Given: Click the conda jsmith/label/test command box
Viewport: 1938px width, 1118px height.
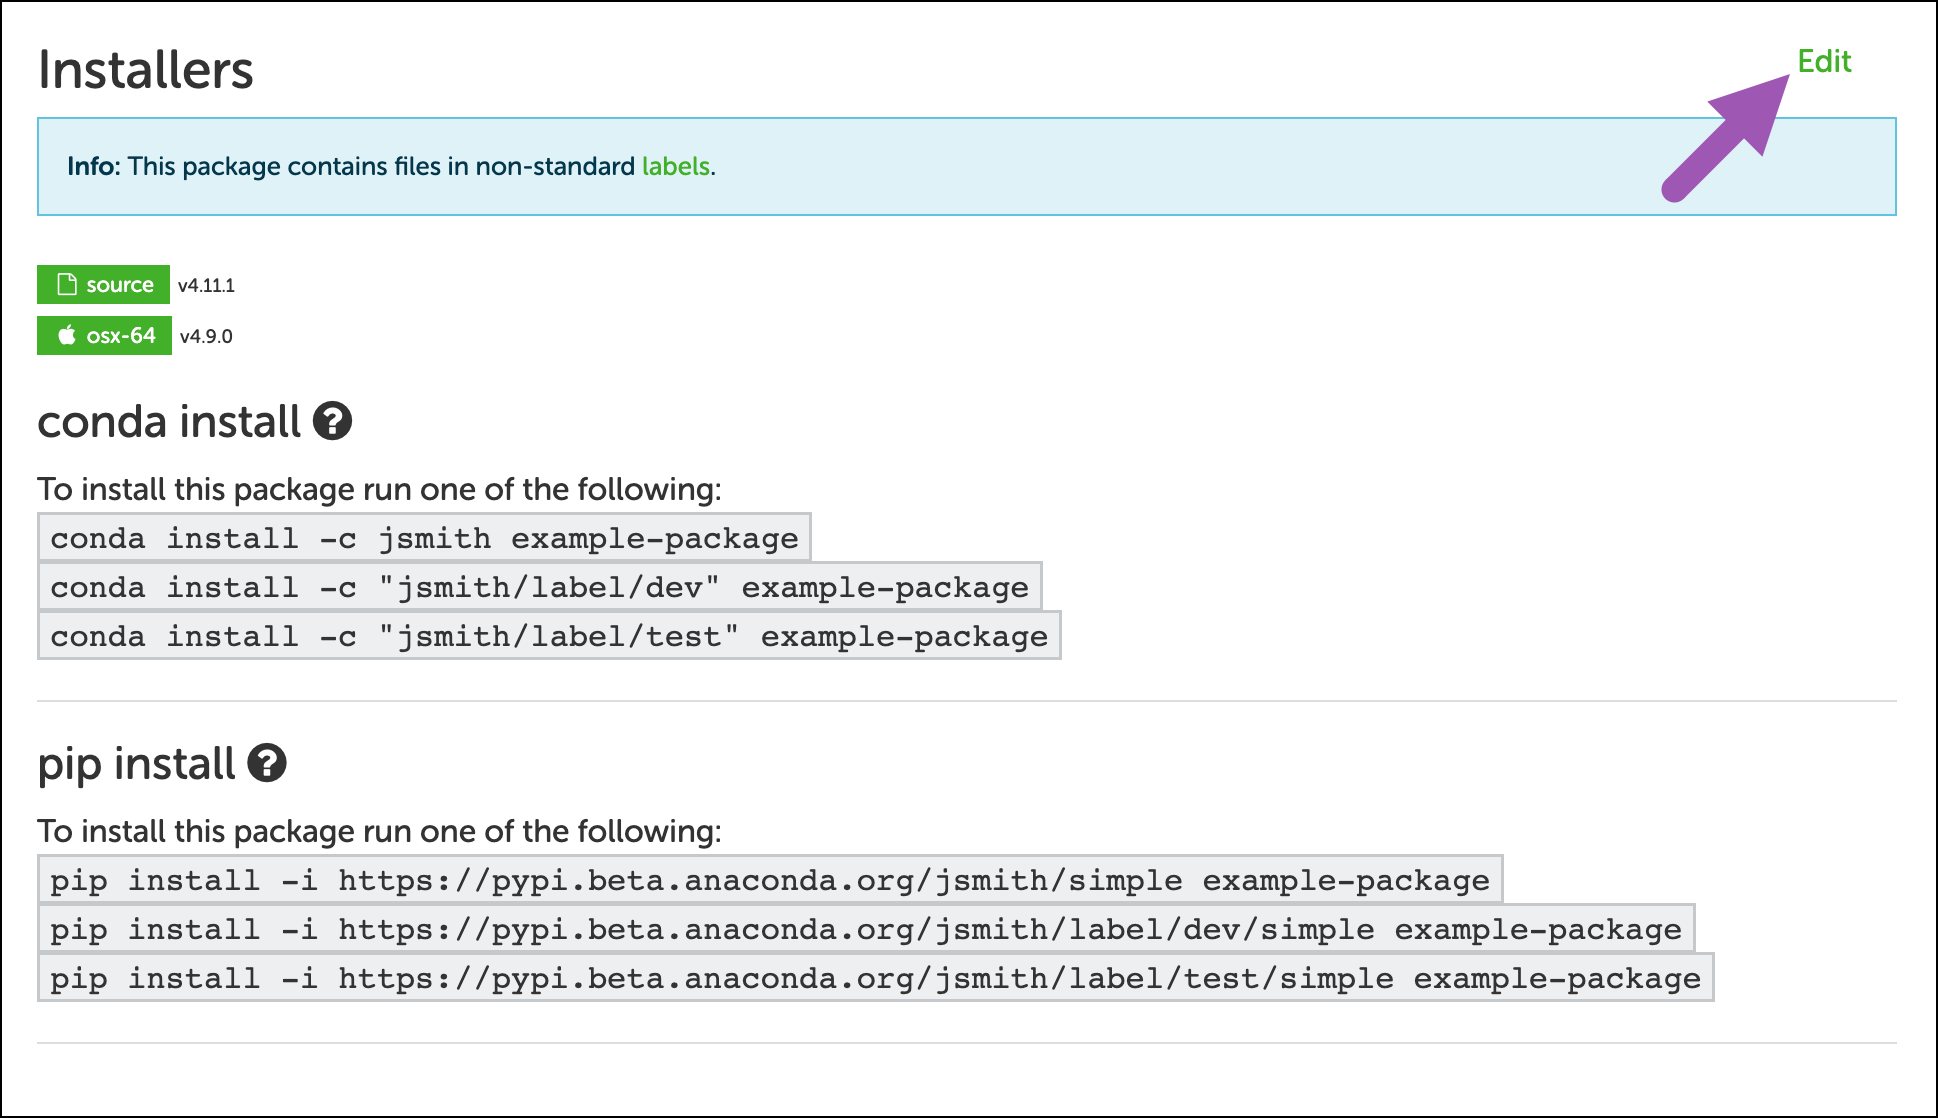Looking at the screenshot, I should click(x=549, y=636).
